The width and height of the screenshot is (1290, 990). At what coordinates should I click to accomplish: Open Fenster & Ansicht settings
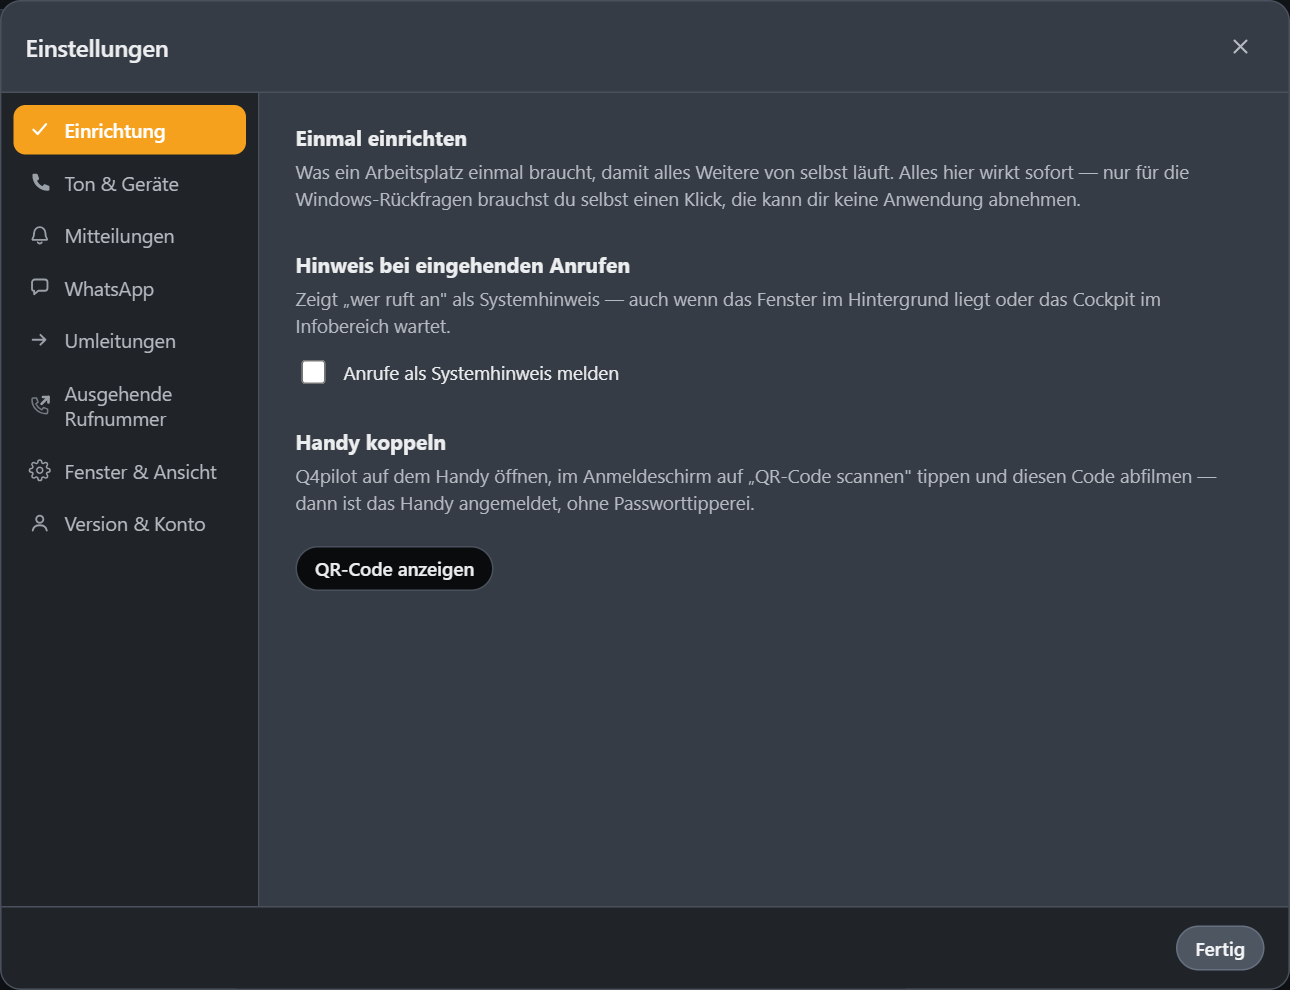click(130, 472)
